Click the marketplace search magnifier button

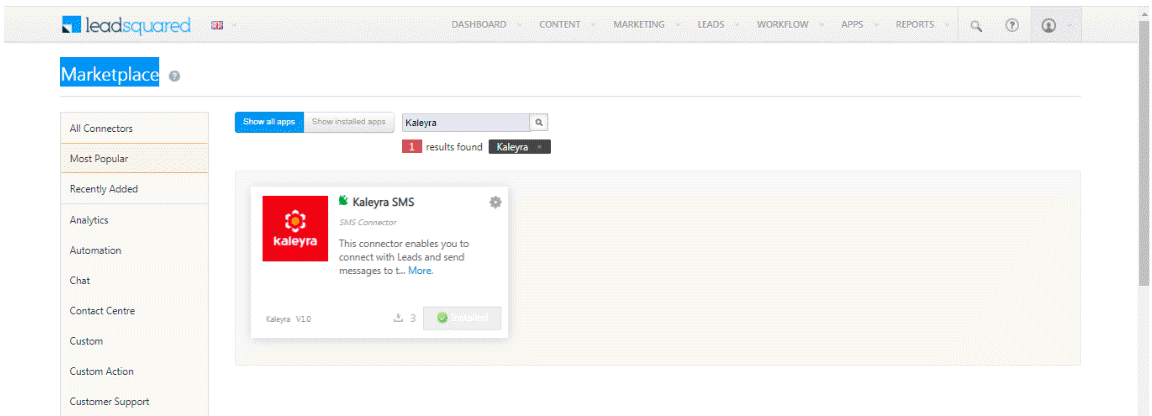[539, 123]
